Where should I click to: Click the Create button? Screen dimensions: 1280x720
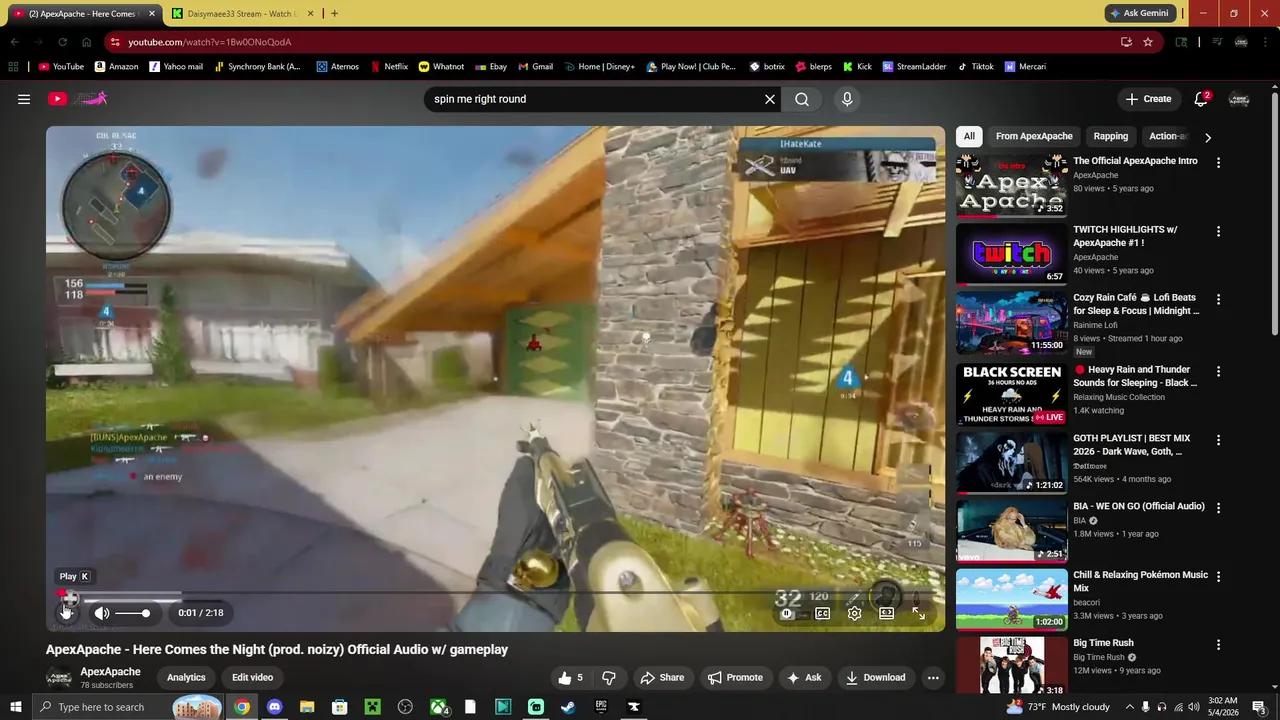(1148, 99)
